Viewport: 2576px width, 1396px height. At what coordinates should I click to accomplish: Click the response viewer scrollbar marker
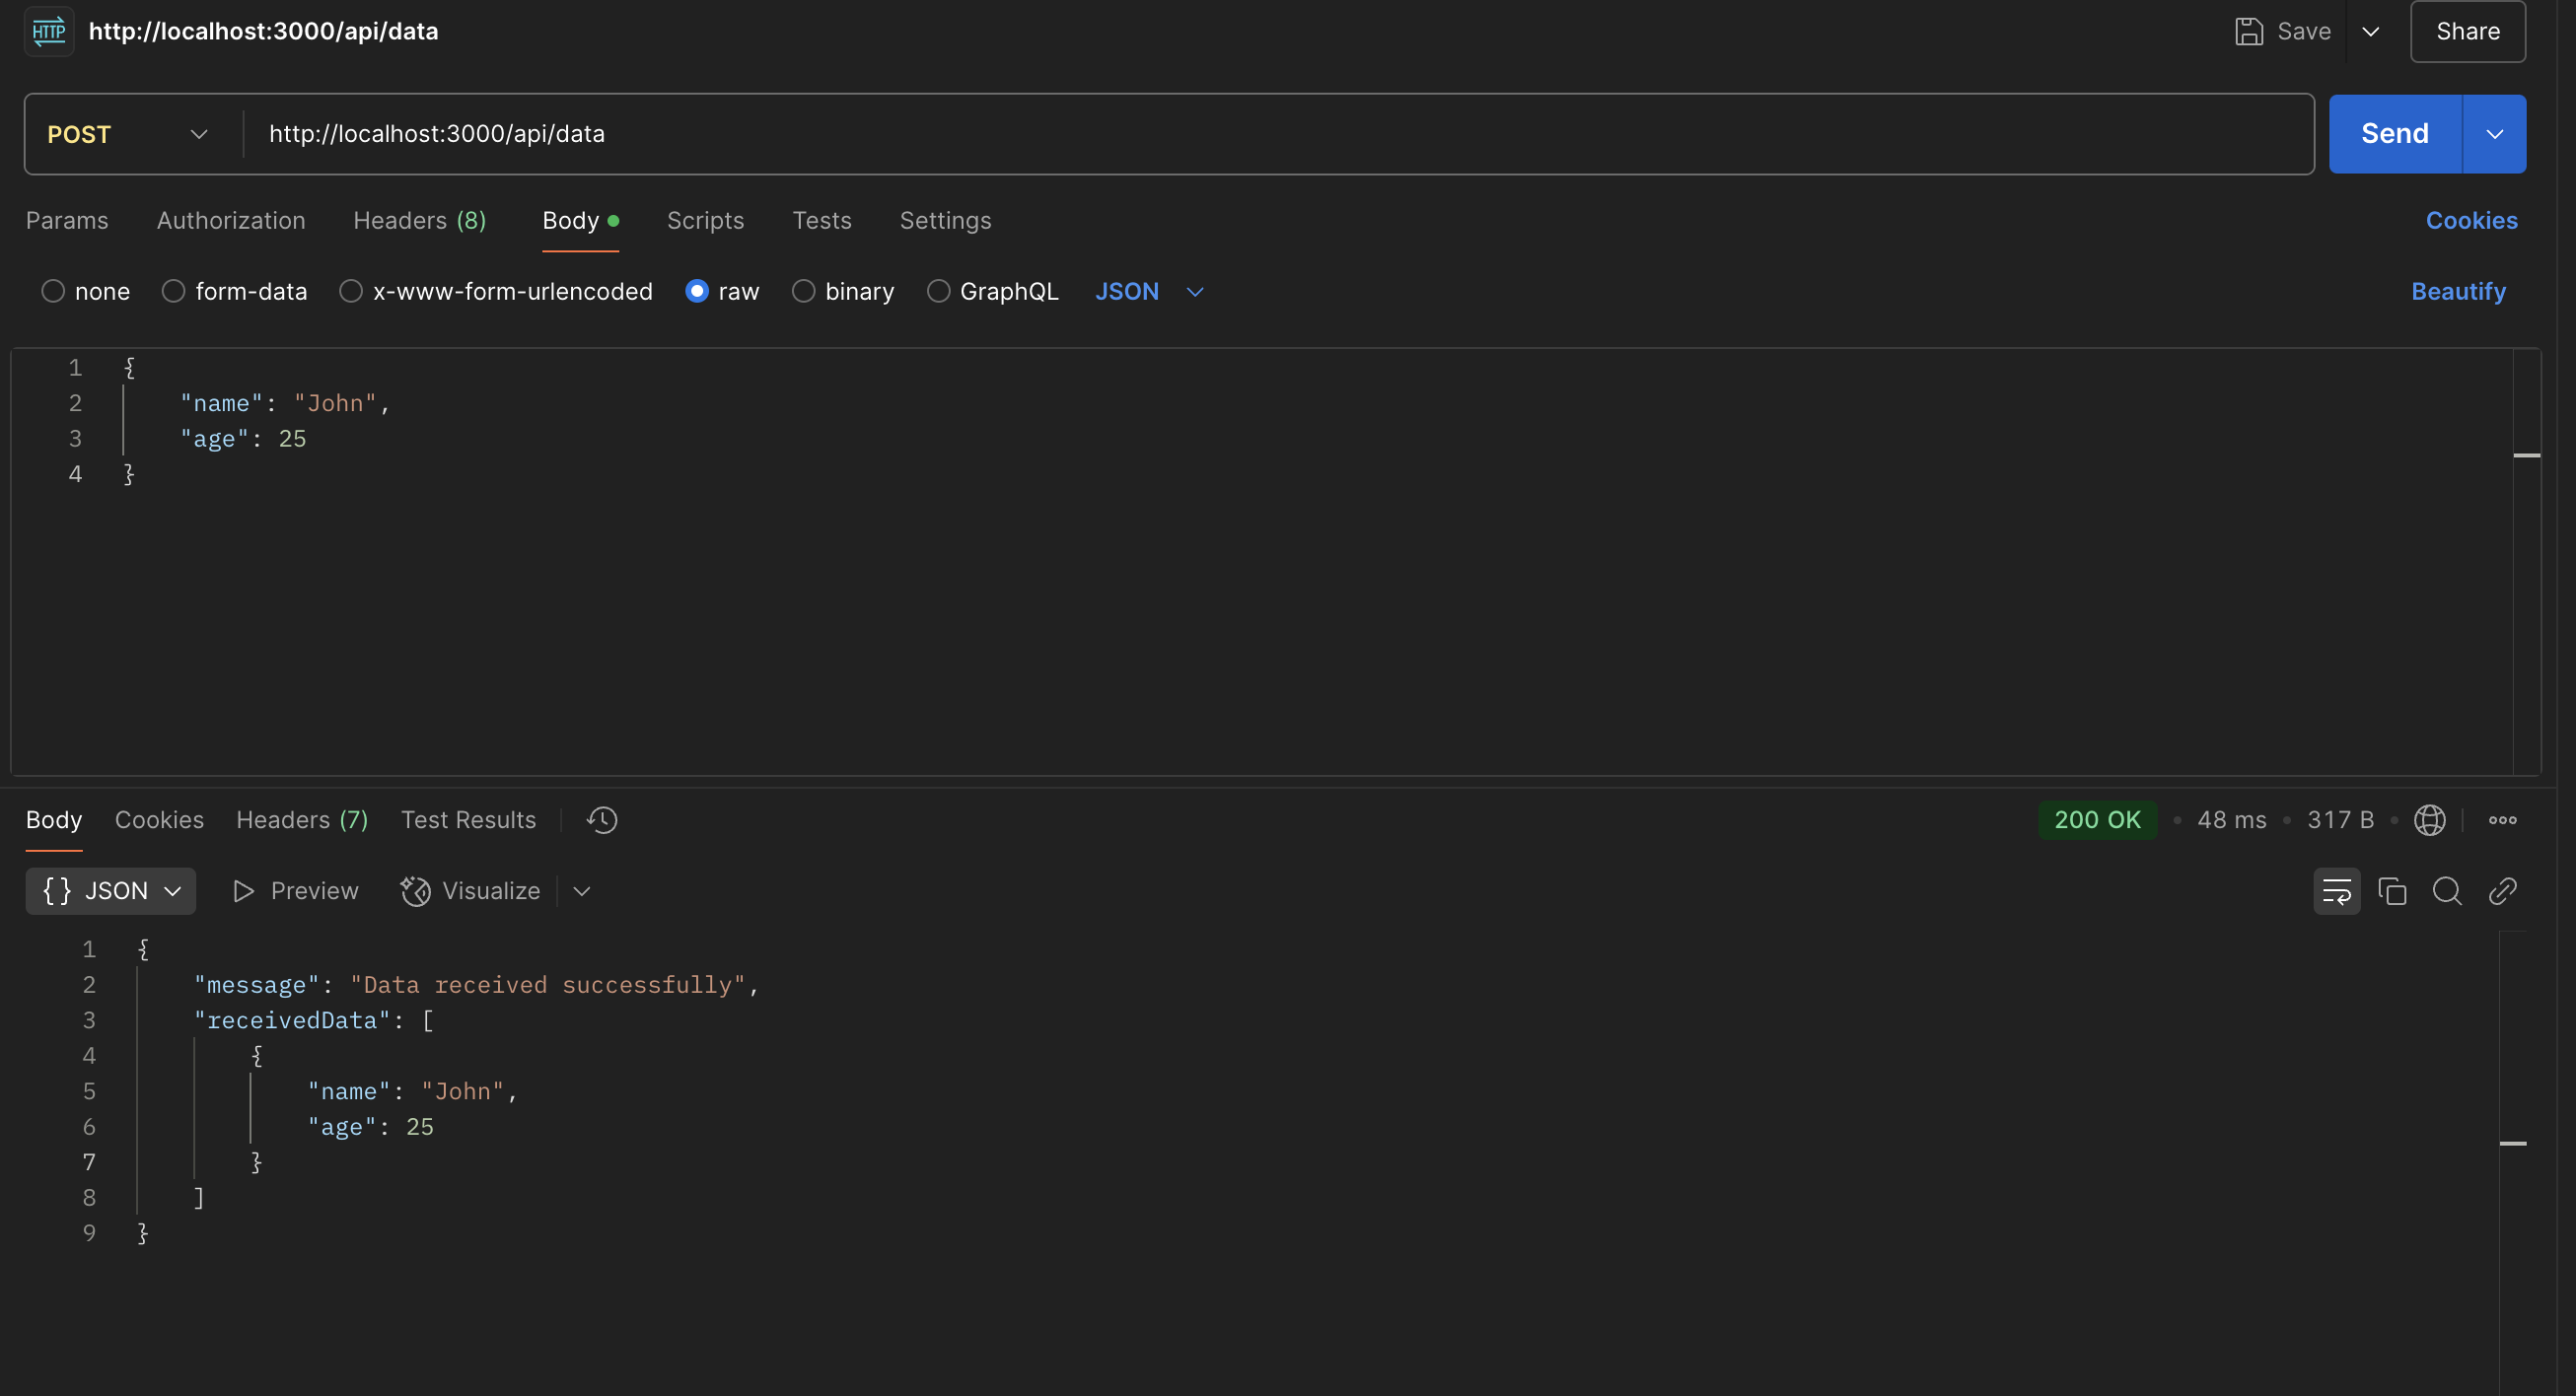[2513, 1143]
